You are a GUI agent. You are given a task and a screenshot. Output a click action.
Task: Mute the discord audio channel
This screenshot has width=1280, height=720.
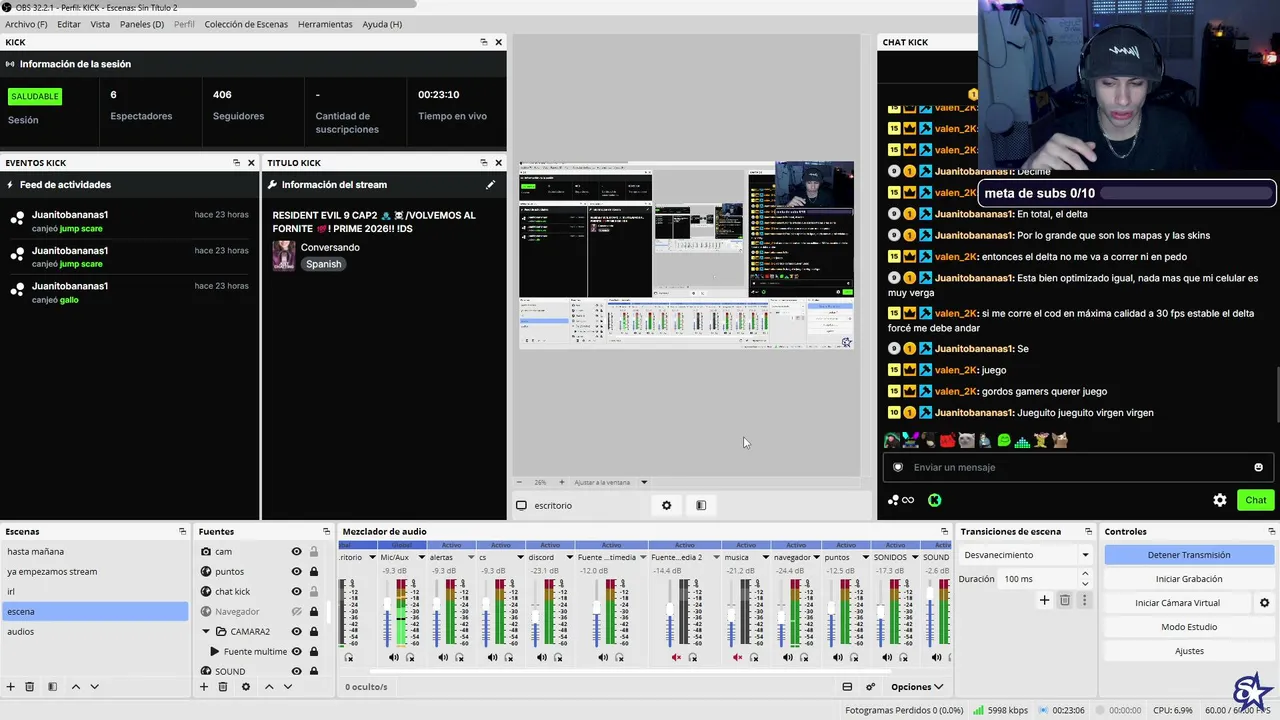click(x=542, y=657)
